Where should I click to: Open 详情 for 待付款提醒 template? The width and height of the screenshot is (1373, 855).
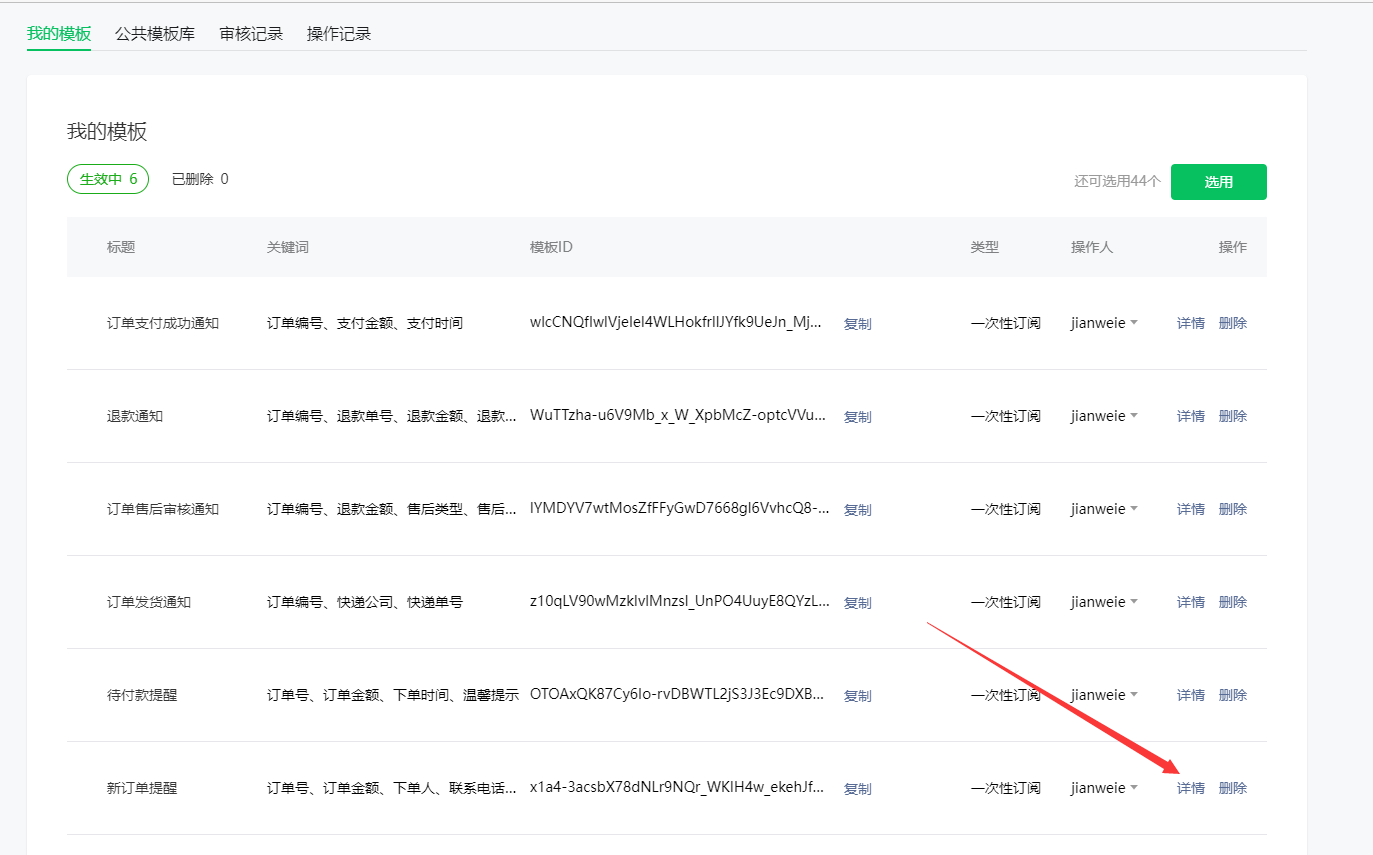(x=1190, y=695)
